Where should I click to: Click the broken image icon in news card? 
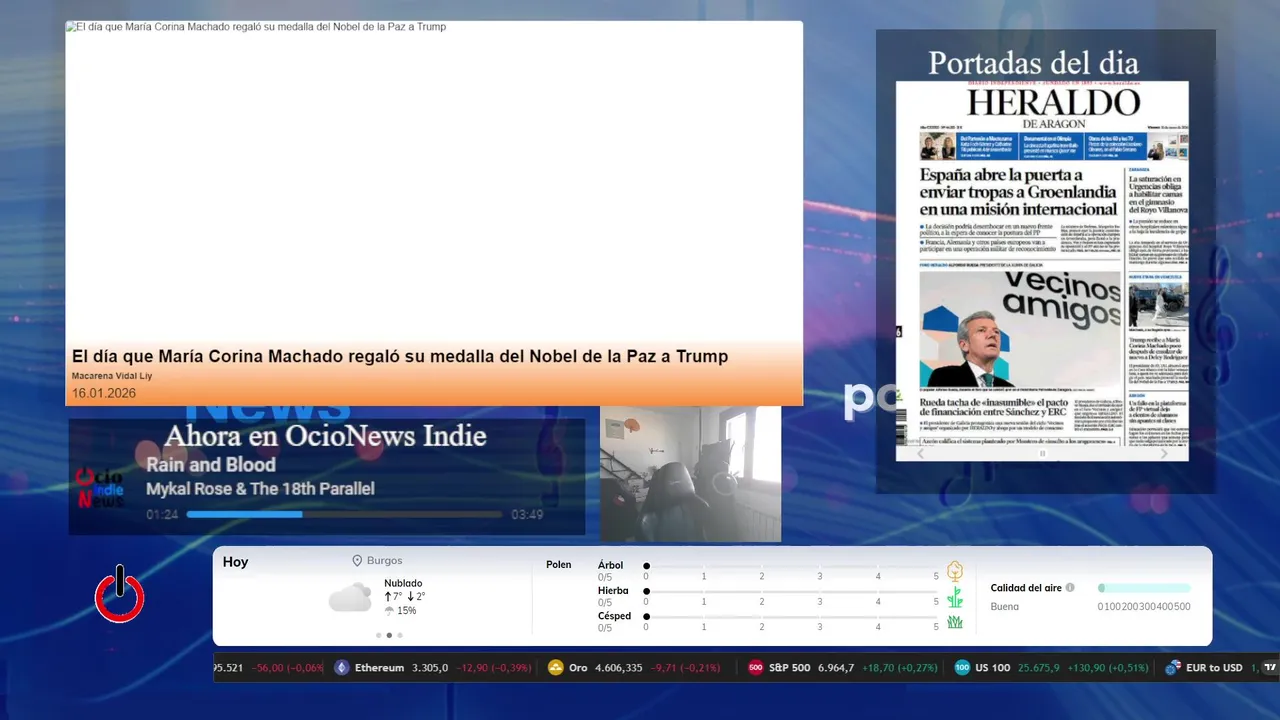[71, 27]
